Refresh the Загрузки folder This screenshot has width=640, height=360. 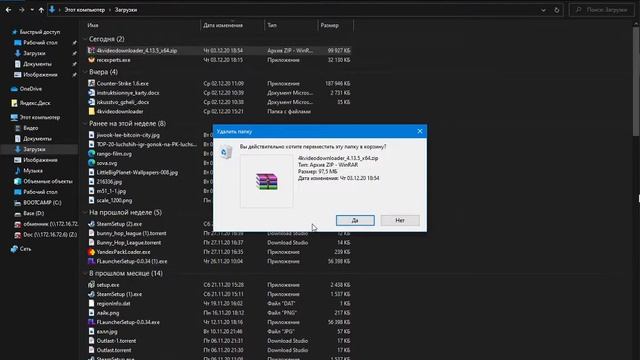pos(557,10)
